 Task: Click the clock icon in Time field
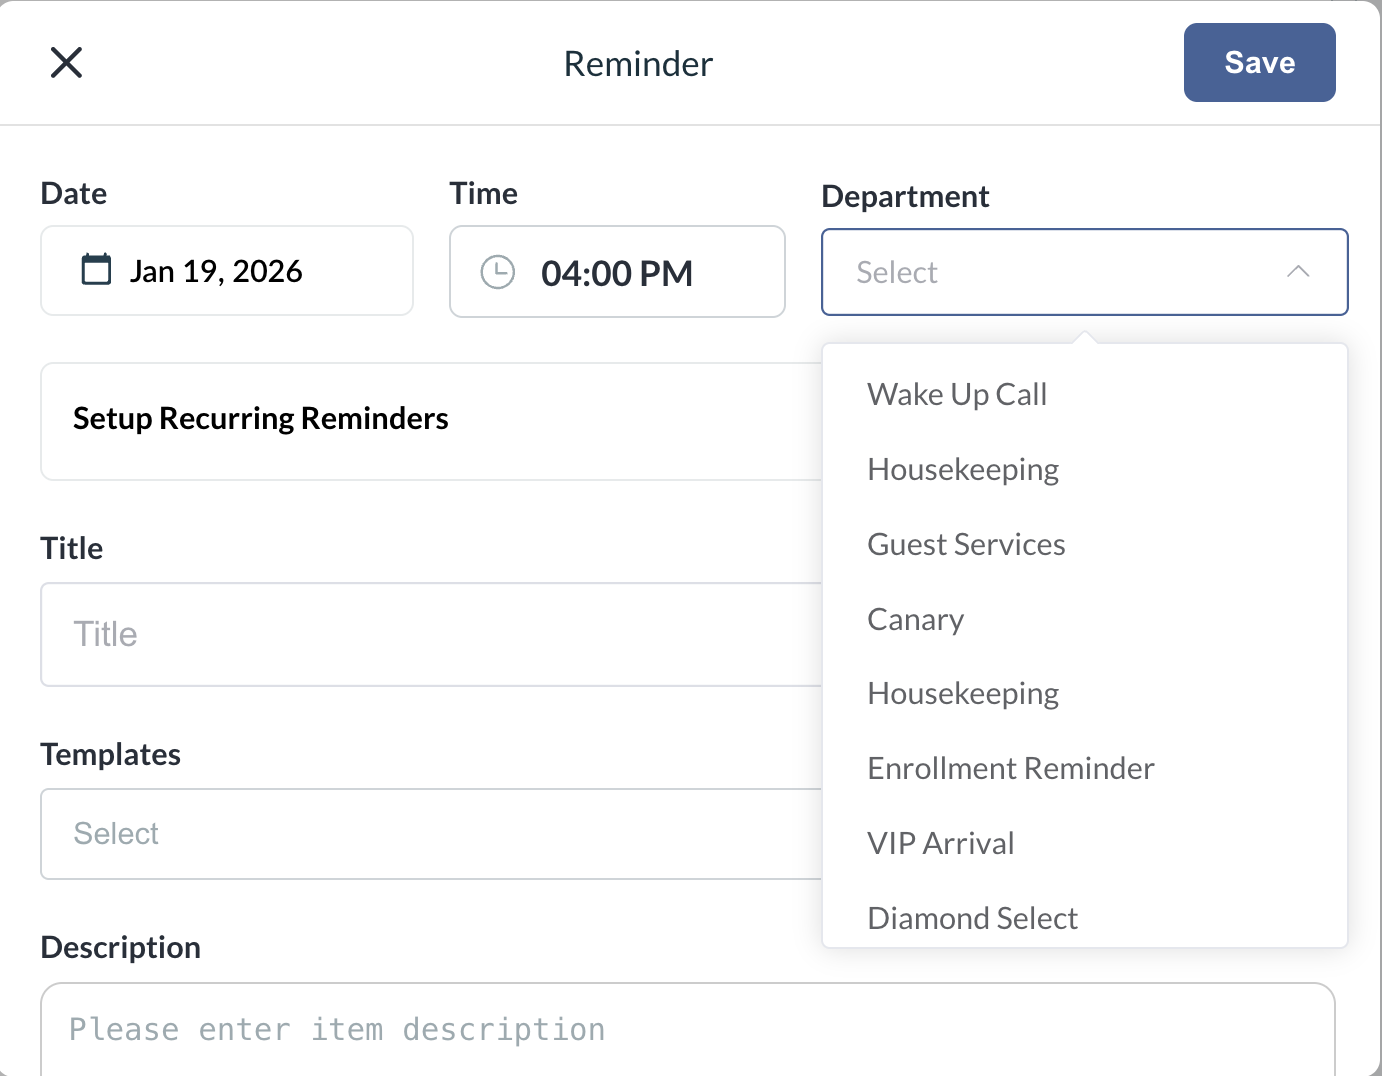[498, 272]
